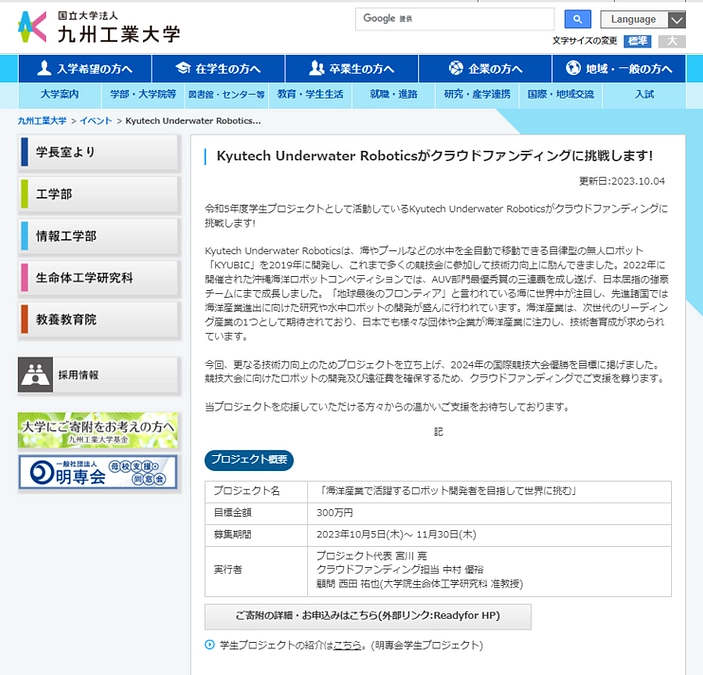This screenshot has width=703, height=675.
Task: Open 教養教育院 sidebar button
Action: click(99, 320)
